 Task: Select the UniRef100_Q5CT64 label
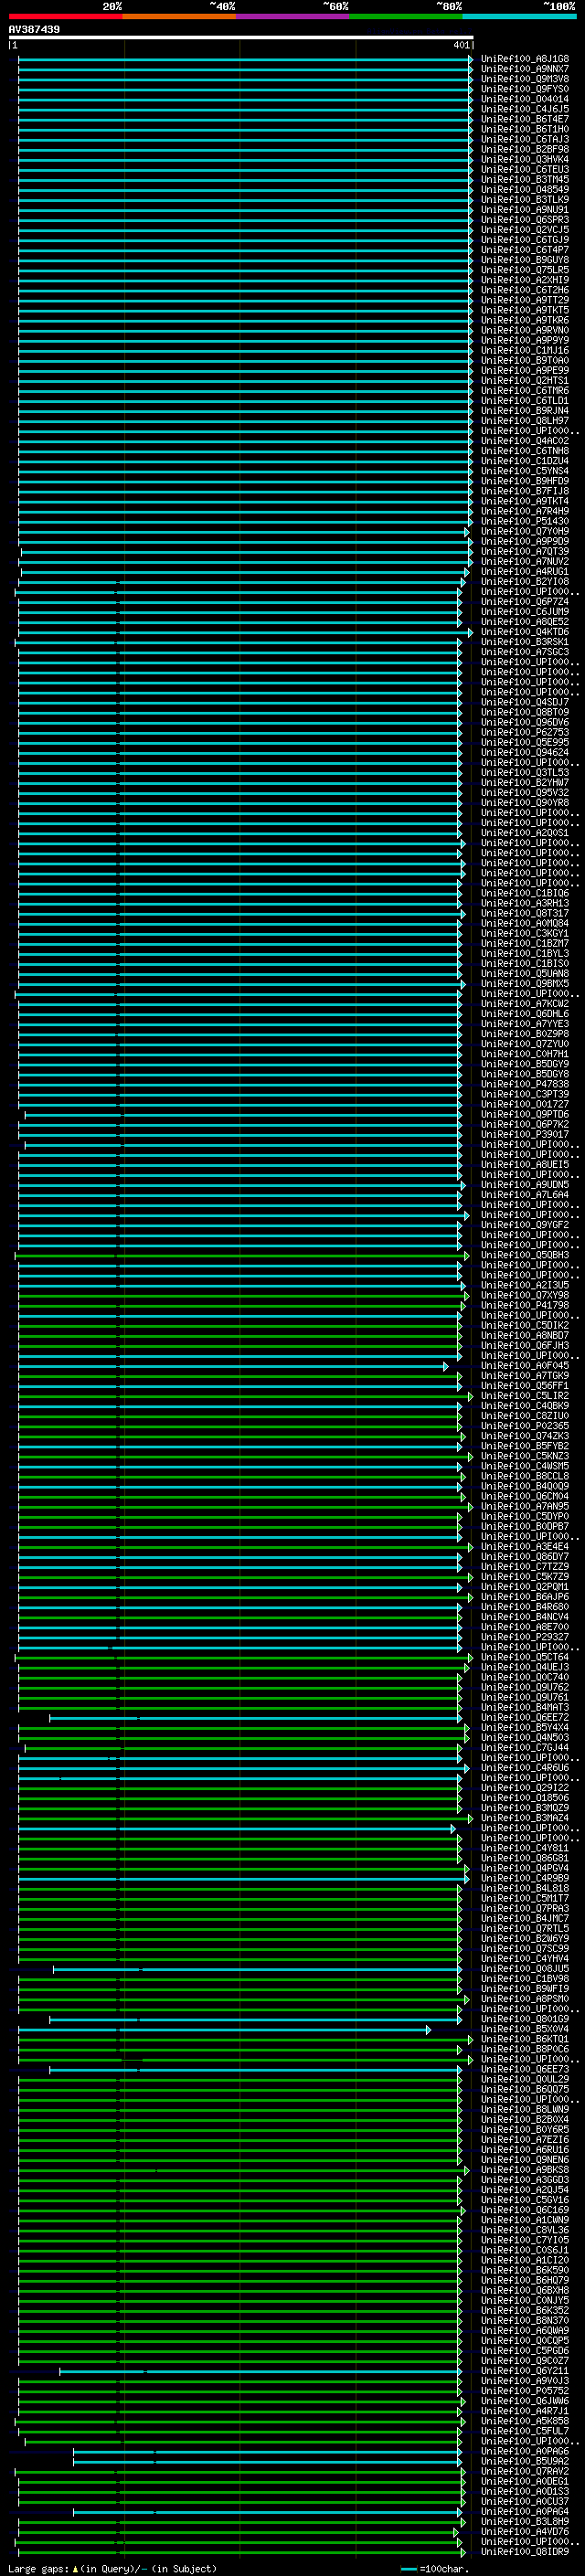click(x=525, y=1657)
